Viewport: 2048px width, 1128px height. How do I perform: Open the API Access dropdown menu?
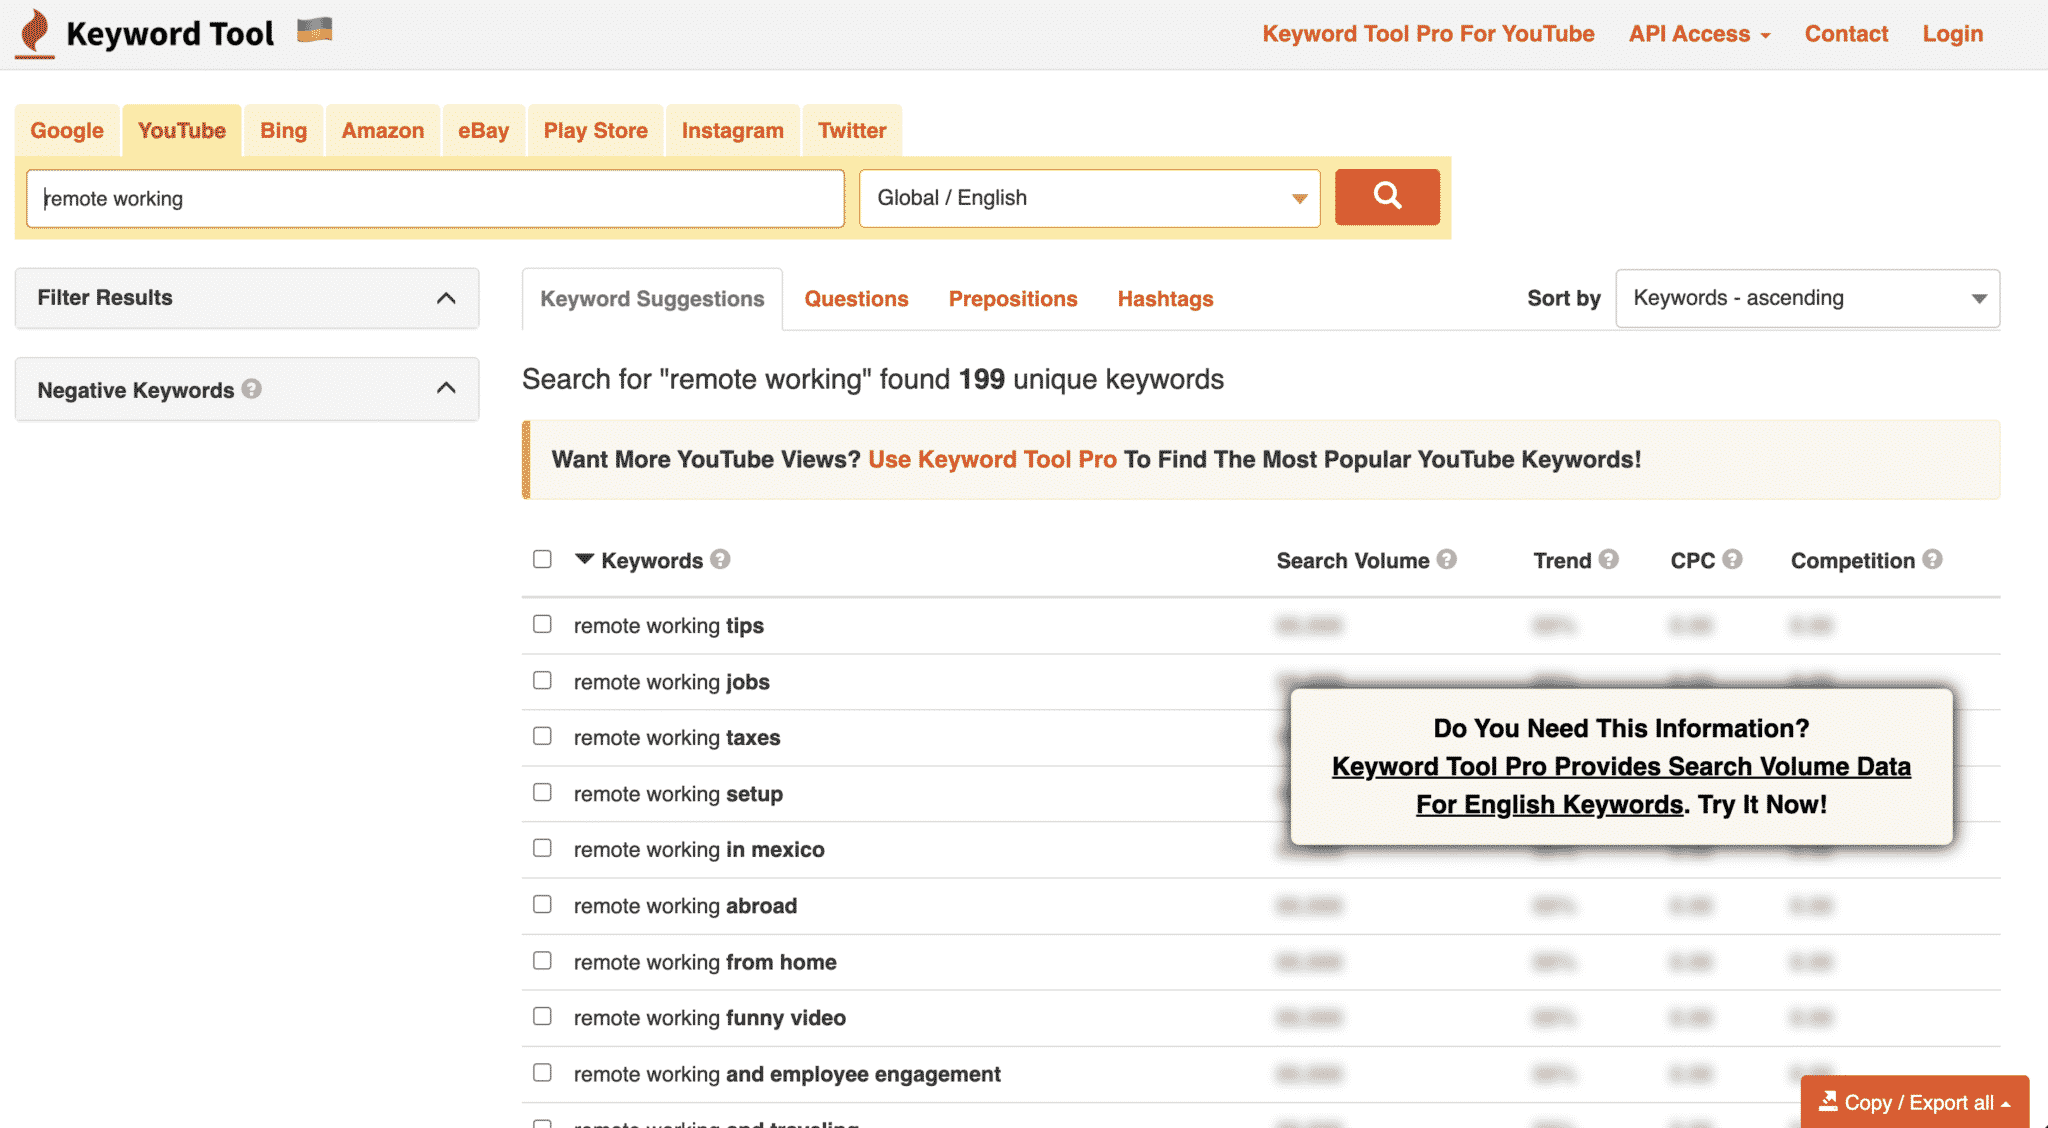(x=1699, y=34)
